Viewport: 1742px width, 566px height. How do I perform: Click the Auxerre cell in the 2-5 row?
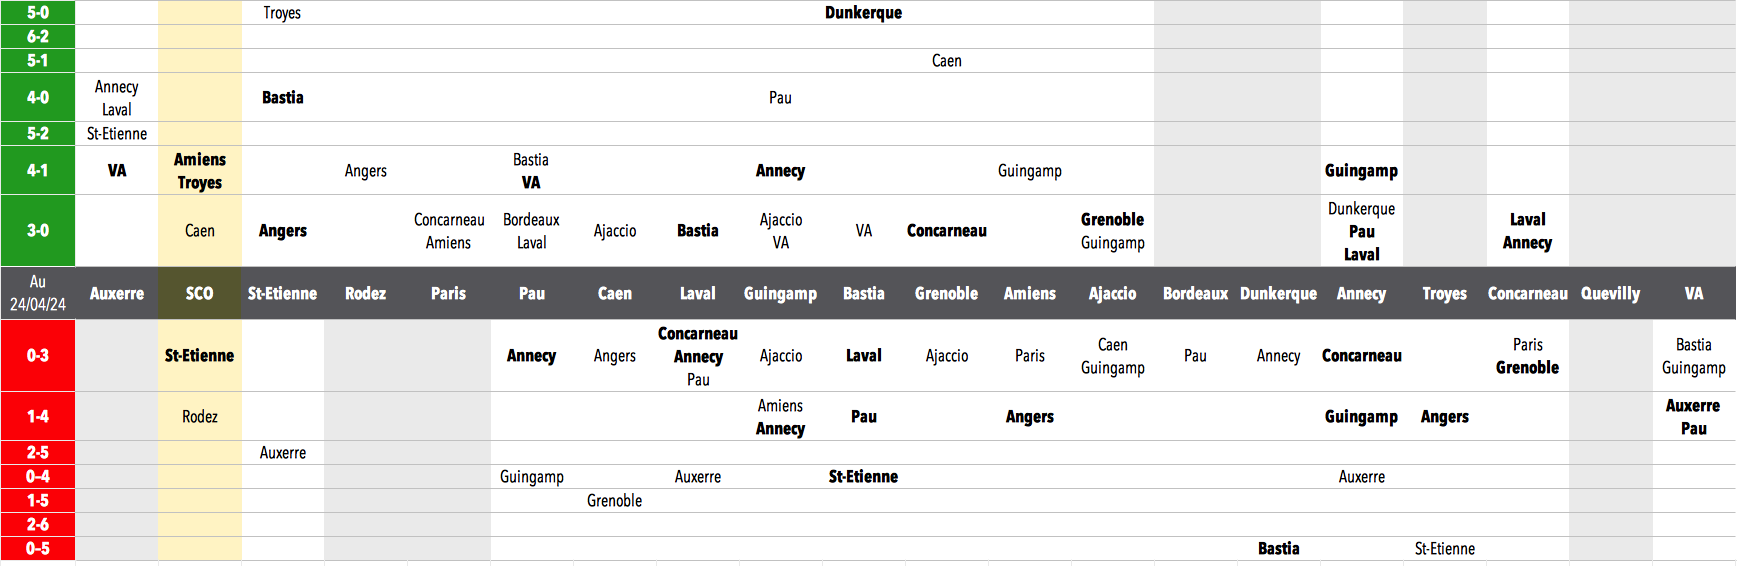click(283, 453)
